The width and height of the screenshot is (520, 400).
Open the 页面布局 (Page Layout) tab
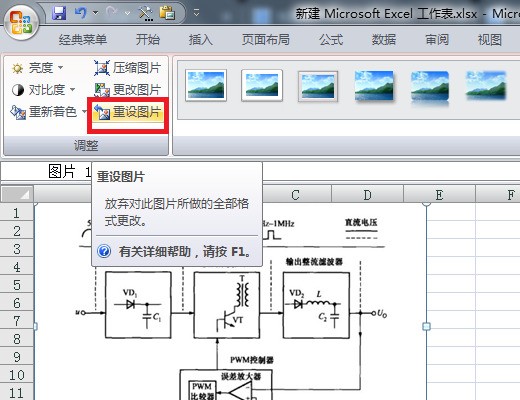coord(266,40)
